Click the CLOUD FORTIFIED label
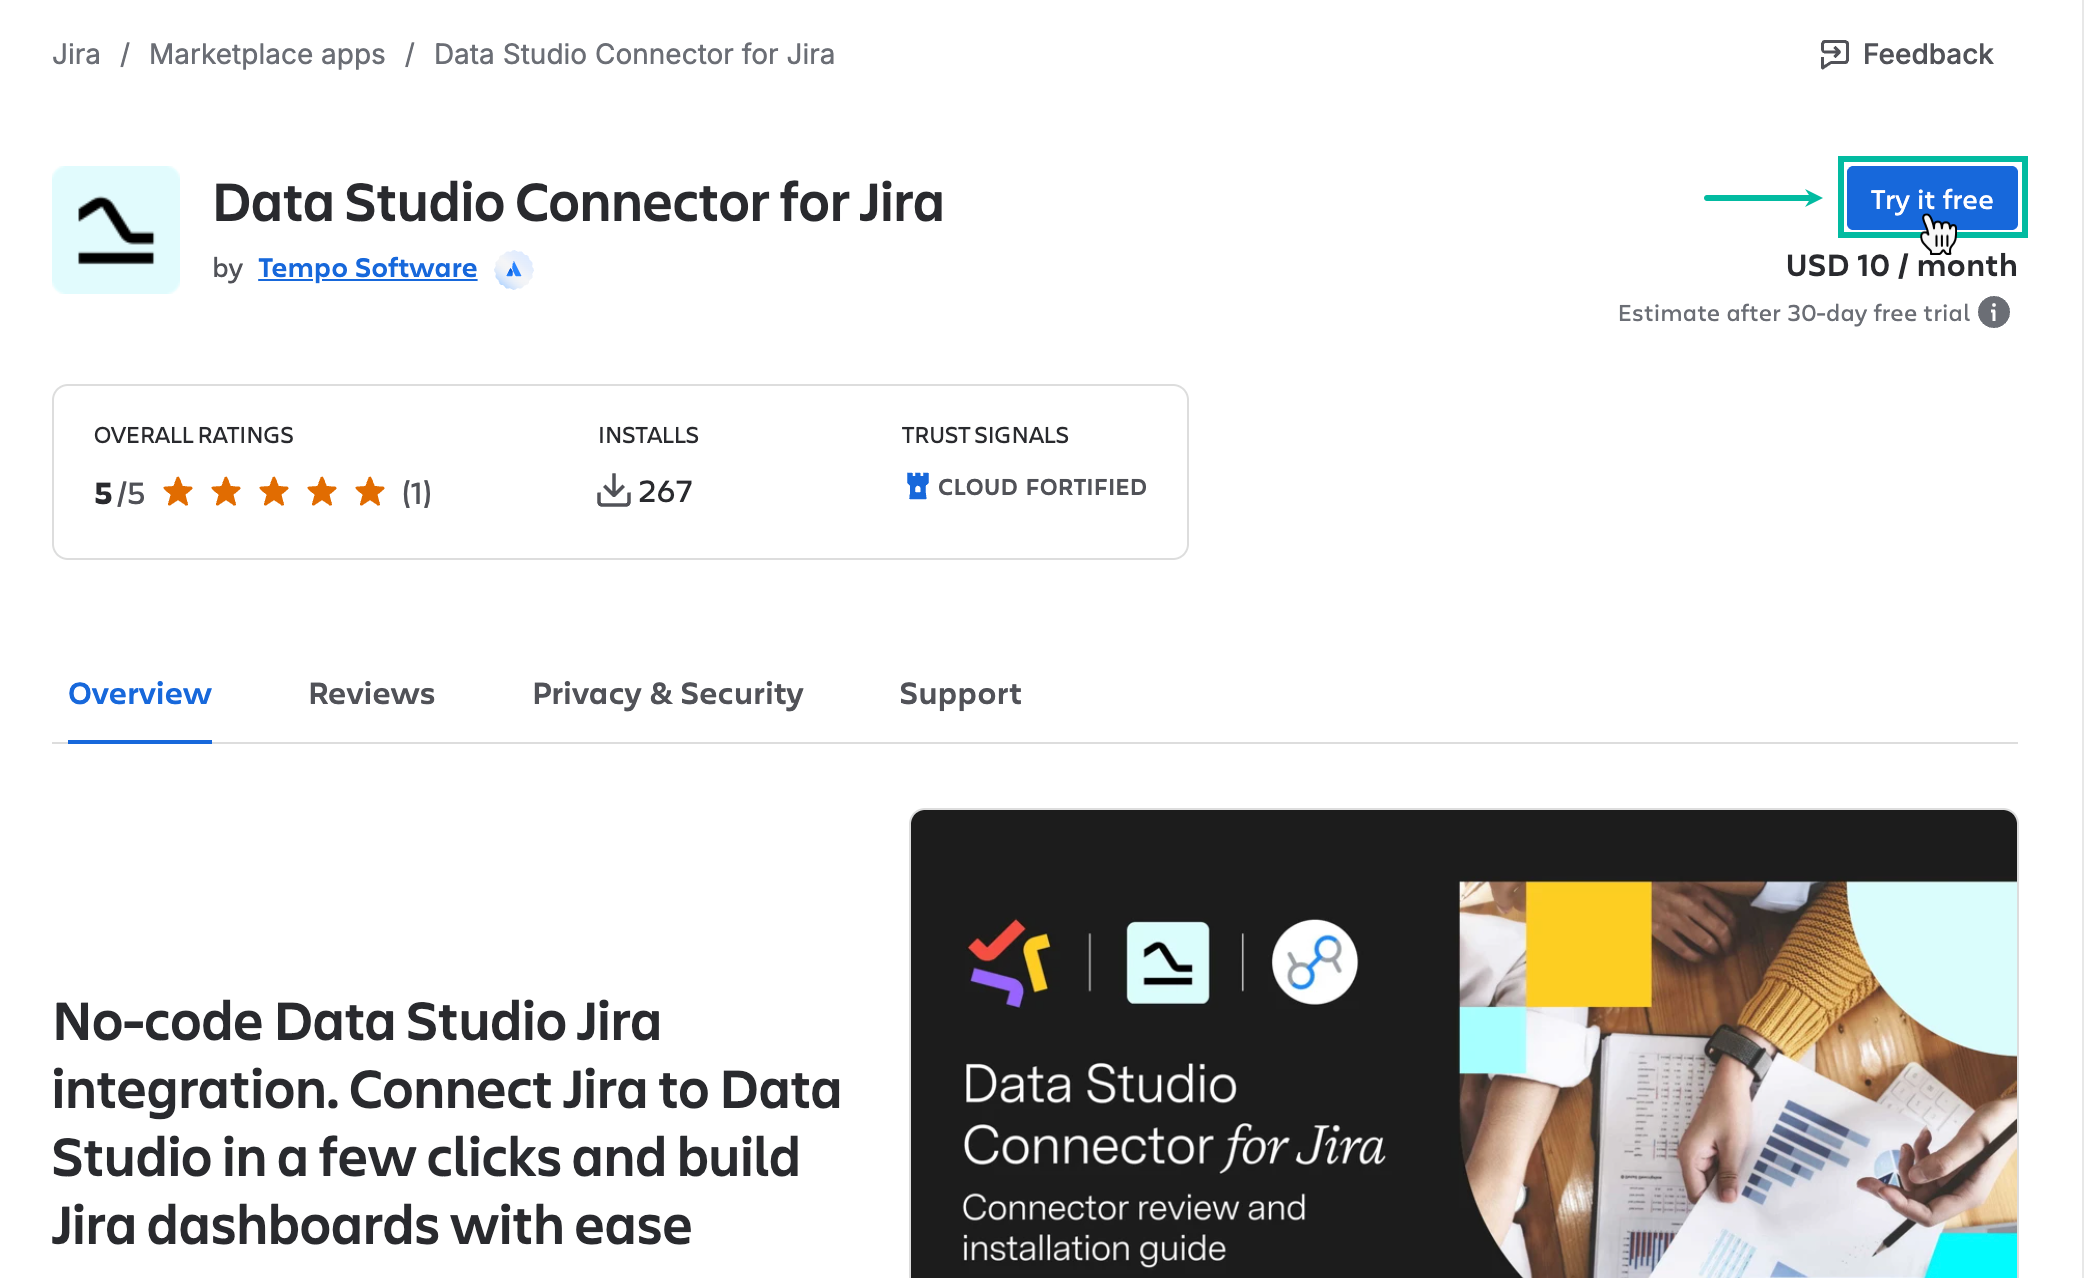This screenshot has width=2084, height=1278. [x=1042, y=487]
